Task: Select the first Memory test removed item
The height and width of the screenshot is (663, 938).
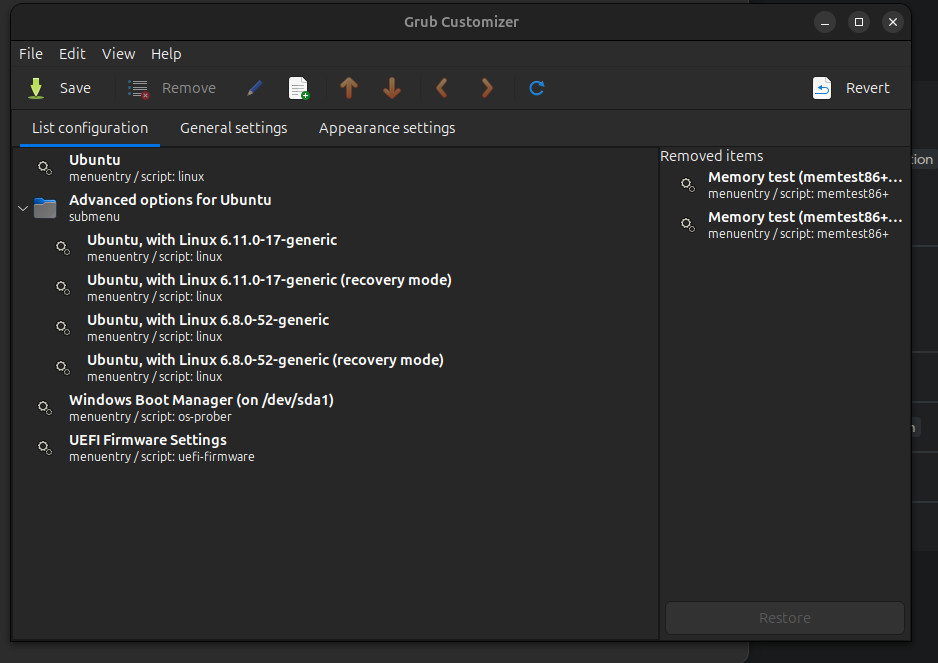Action: click(x=785, y=185)
